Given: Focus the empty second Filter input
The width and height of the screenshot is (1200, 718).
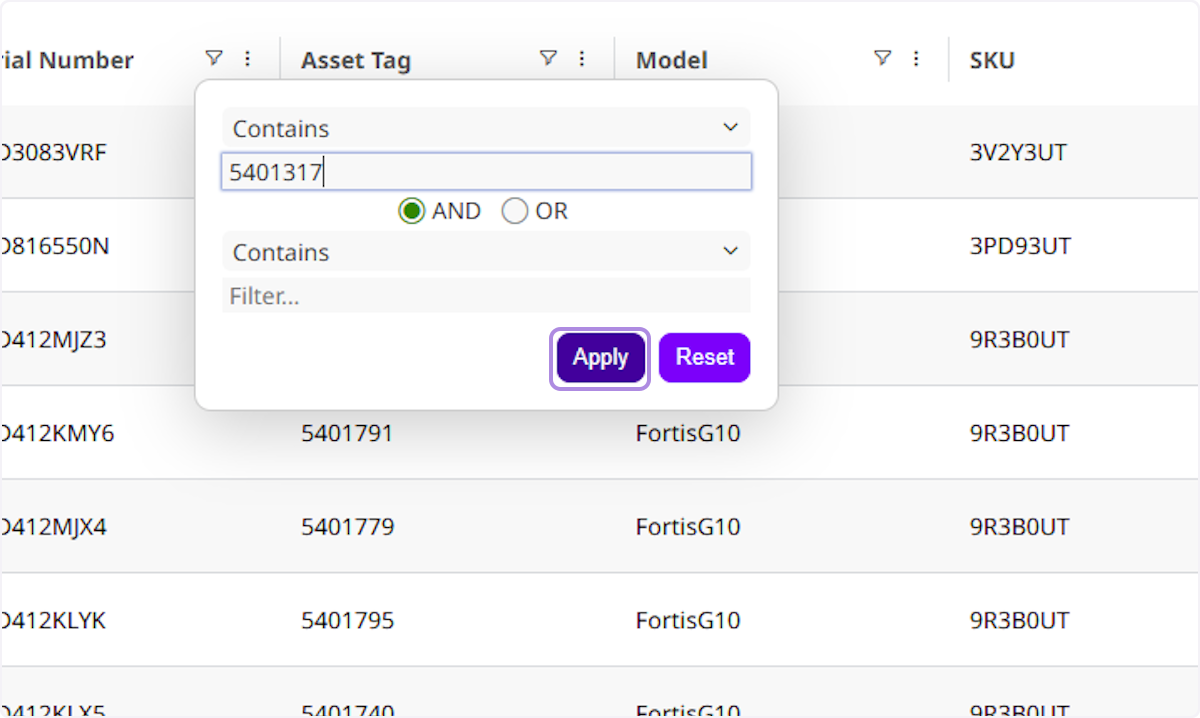Looking at the screenshot, I should point(486,296).
